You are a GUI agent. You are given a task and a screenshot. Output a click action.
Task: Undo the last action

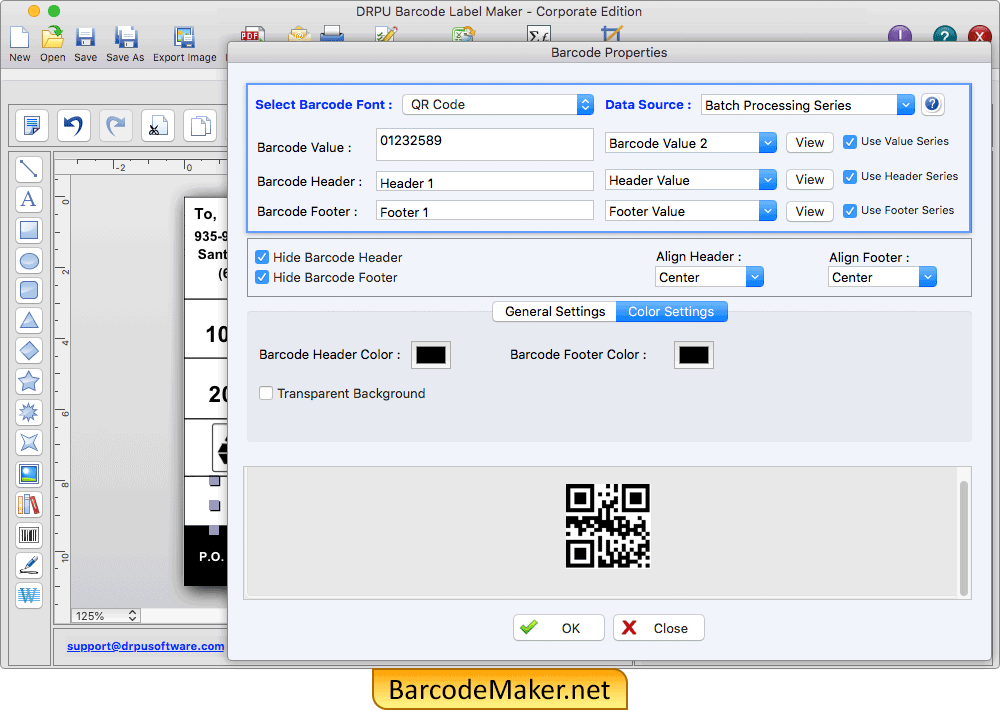click(x=73, y=125)
